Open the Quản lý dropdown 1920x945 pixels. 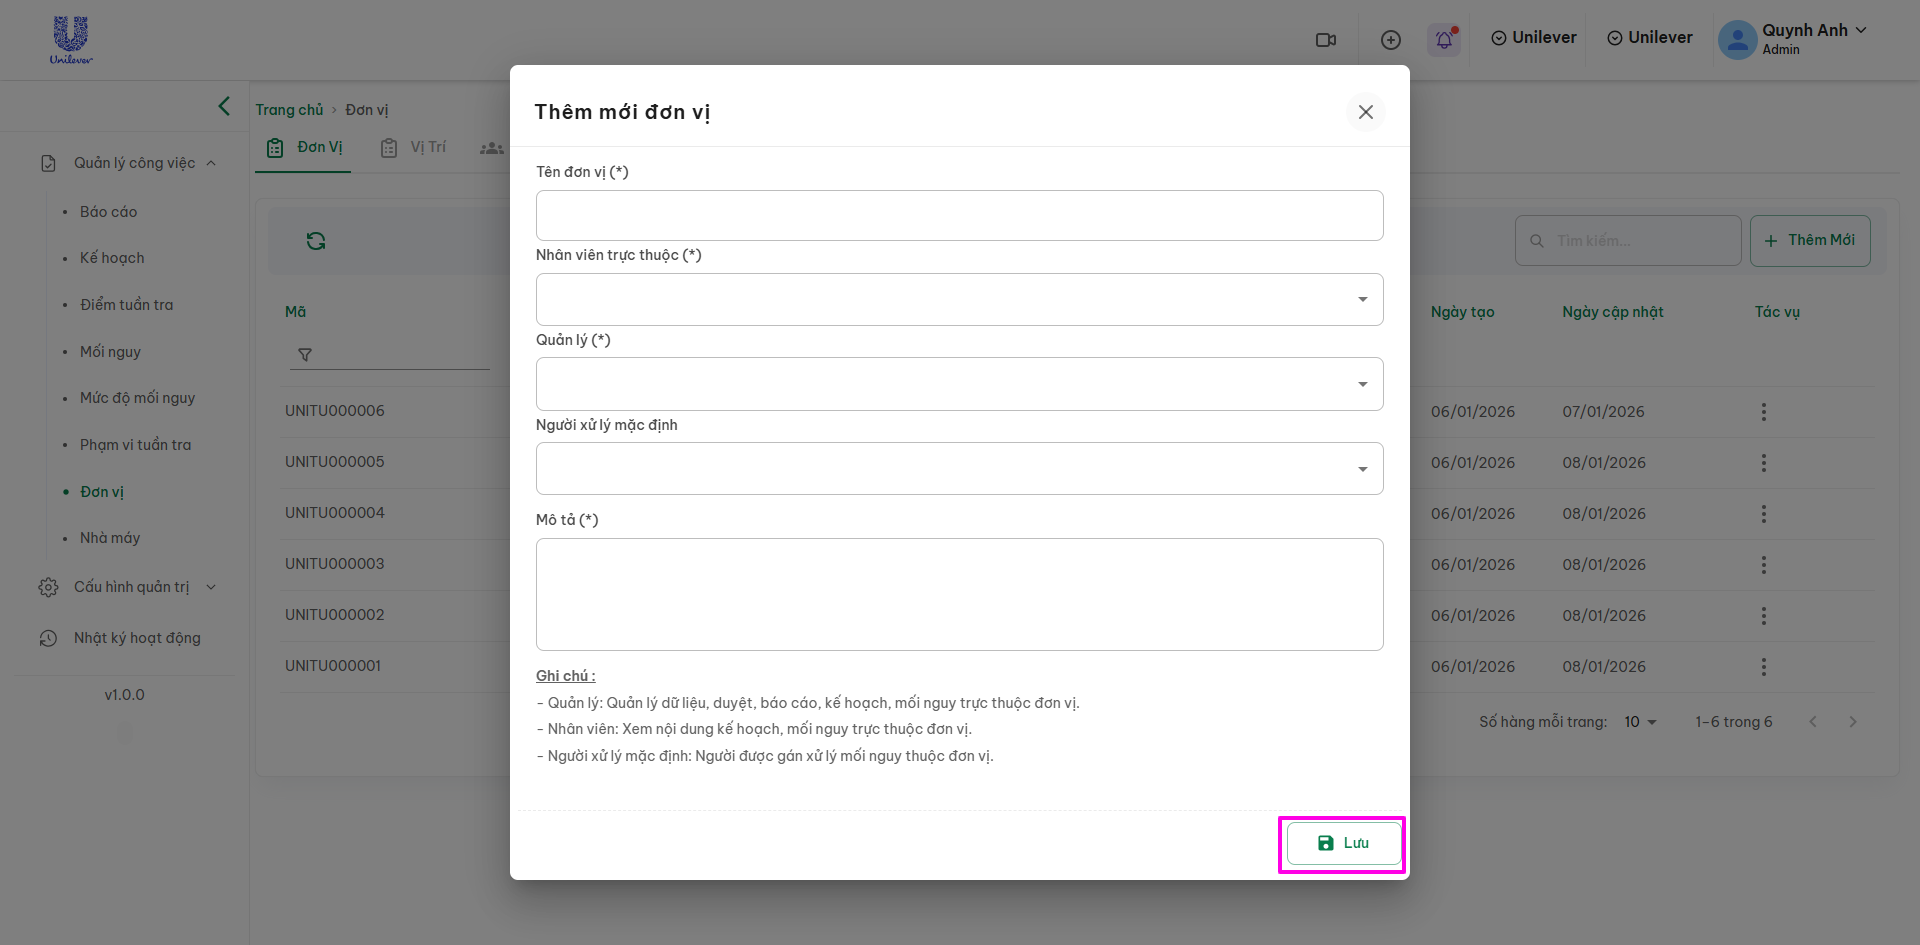coord(959,384)
